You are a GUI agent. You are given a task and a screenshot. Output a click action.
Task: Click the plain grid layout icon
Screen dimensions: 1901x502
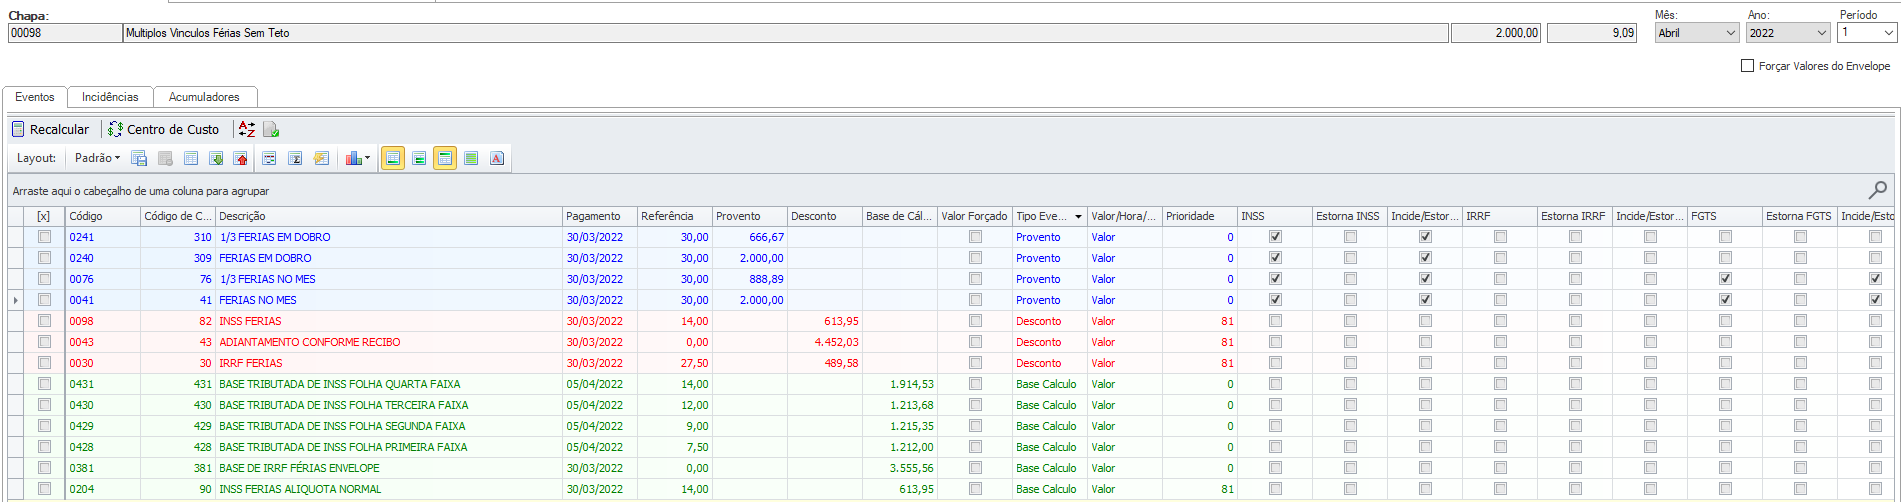(x=191, y=158)
